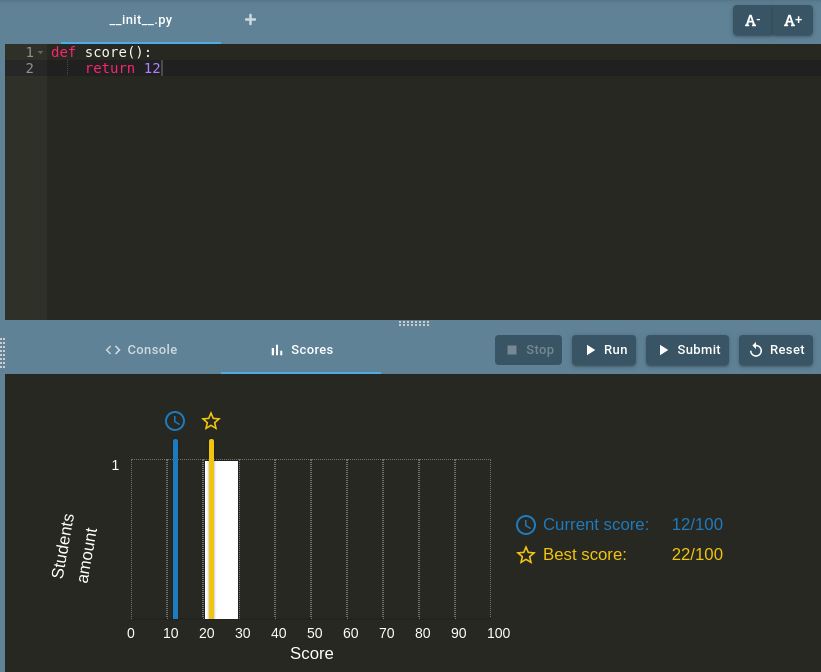Collapse the code fold arrow on line 1

(40, 52)
